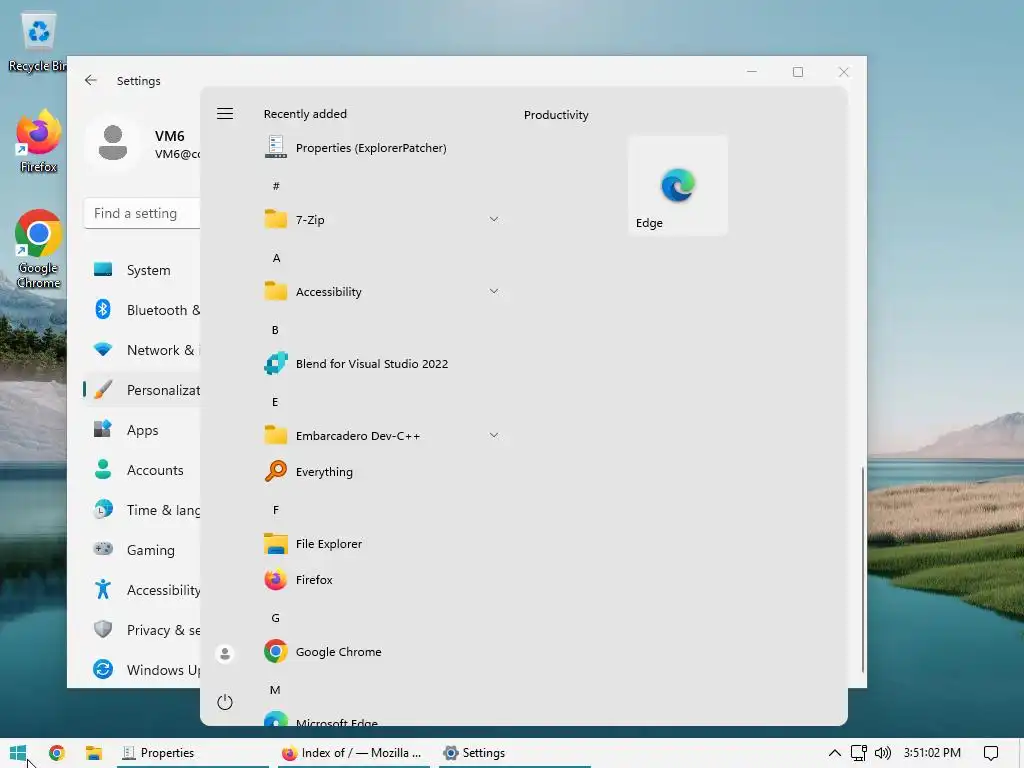Open the Embarcadero Dev-C++ folder icon
The height and width of the screenshot is (768, 1024).
pos(276,436)
